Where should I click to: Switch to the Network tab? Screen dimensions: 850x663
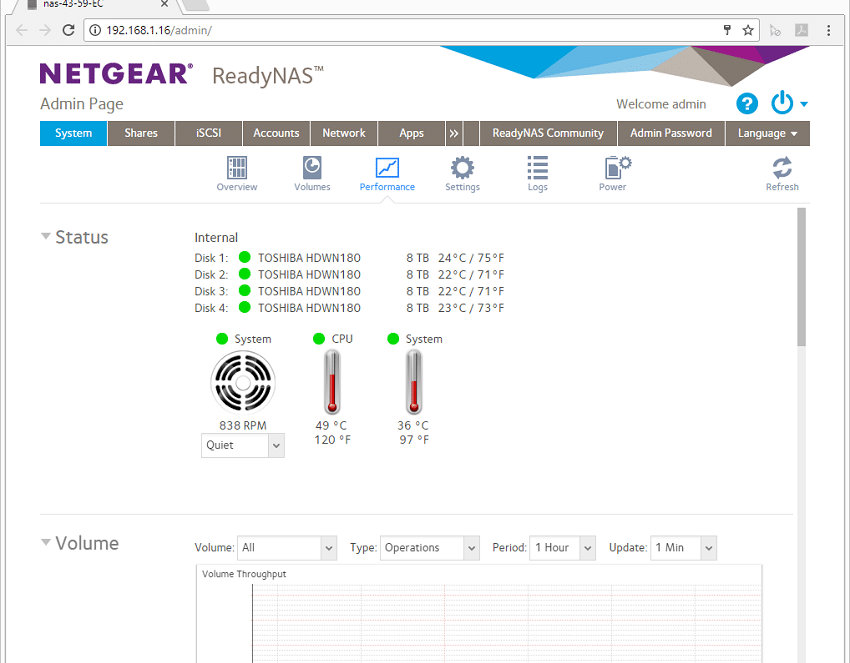pos(344,133)
